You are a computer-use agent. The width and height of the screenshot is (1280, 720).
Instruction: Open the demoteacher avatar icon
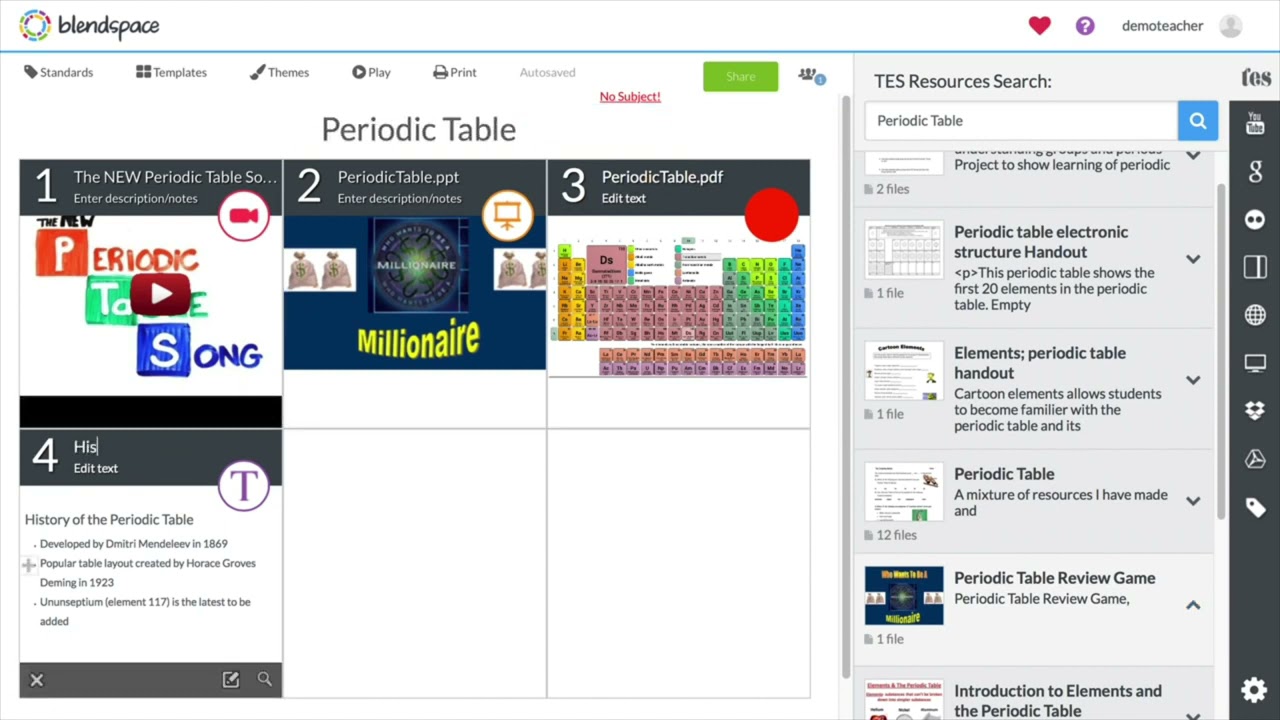click(x=1231, y=26)
